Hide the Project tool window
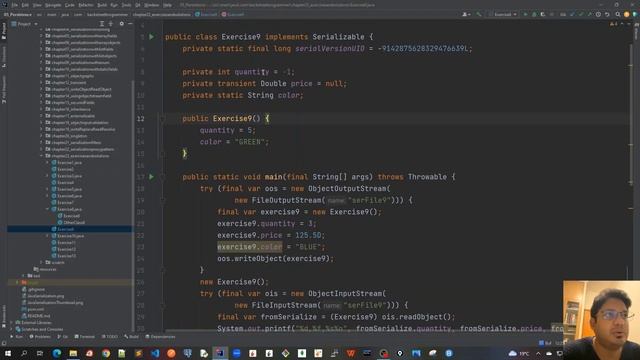 (130, 24)
